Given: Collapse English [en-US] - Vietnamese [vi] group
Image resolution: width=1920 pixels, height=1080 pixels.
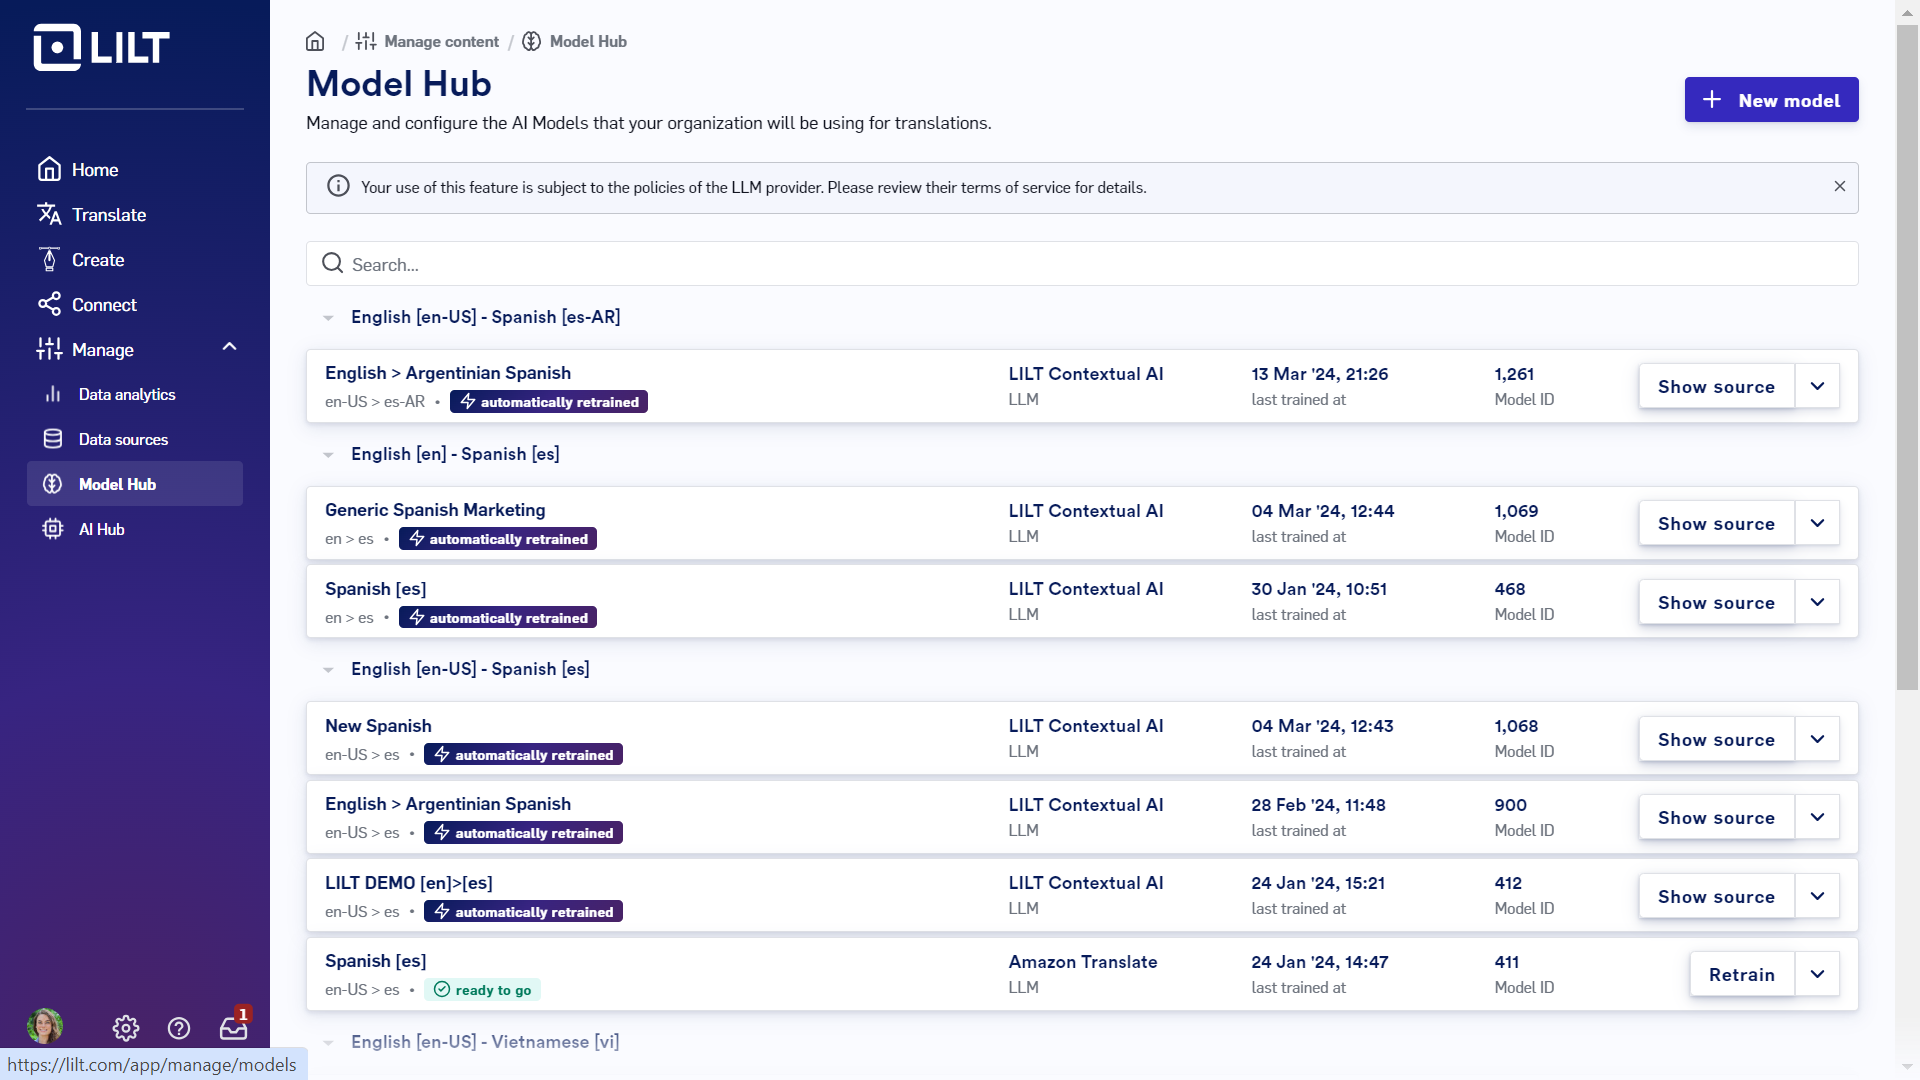Looking at the screenshot, I should [x=328, y=1043].
